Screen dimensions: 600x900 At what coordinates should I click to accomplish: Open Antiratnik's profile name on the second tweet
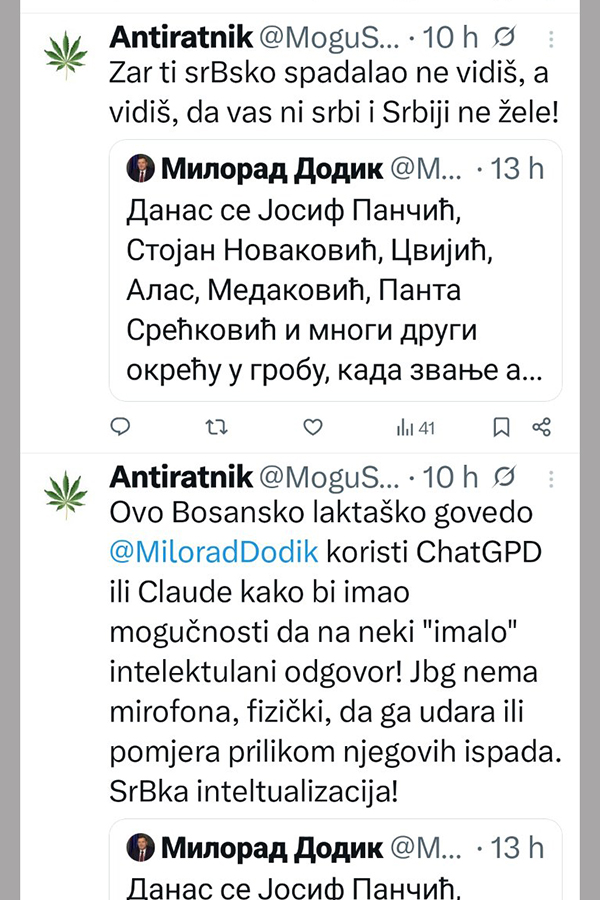(x=180, y=475)
